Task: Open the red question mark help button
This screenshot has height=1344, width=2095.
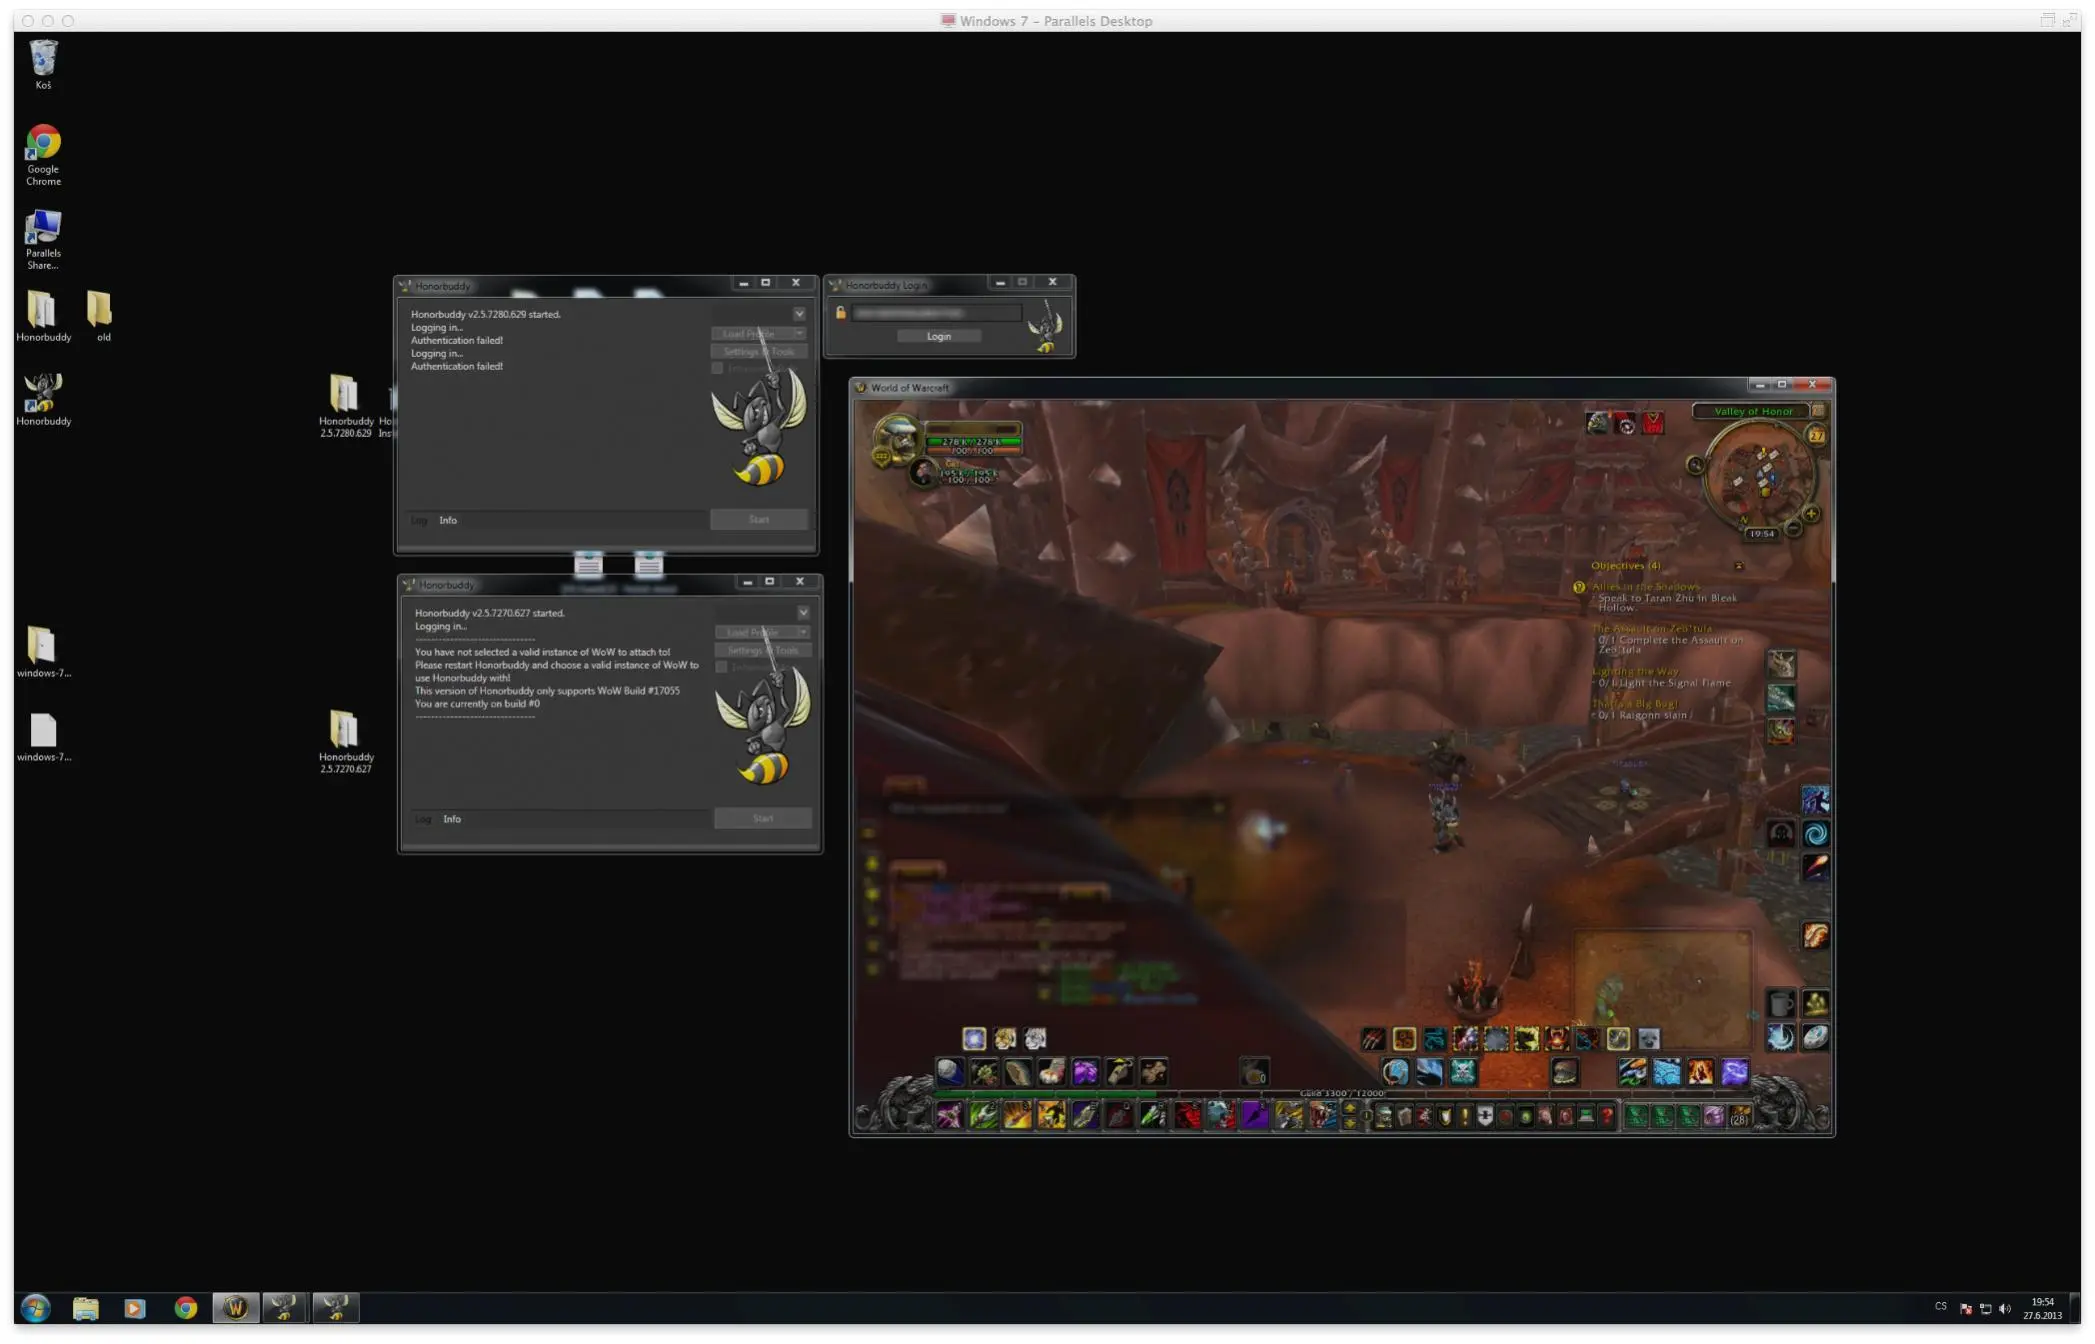Action: click(1606, 1116)
